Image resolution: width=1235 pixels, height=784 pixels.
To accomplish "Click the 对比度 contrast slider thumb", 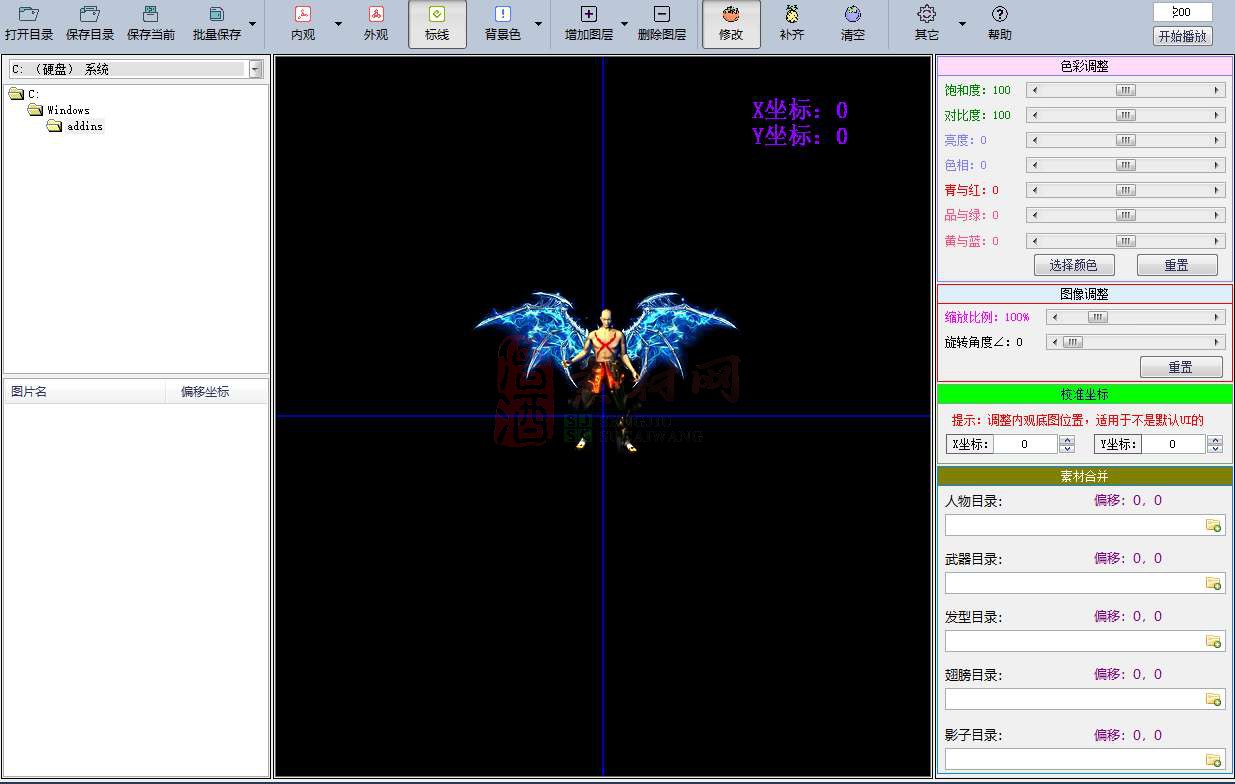I will click(x=1126, y=115).
